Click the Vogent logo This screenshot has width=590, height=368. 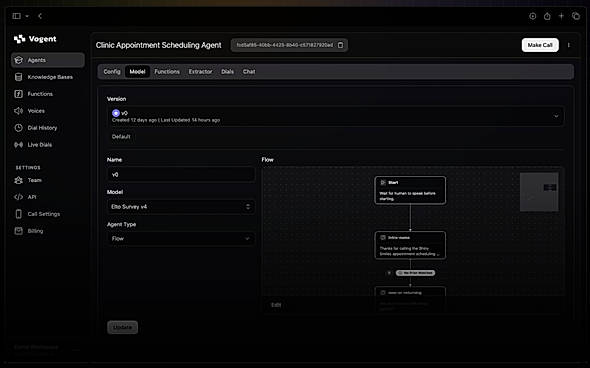click(x=35, y=39)
